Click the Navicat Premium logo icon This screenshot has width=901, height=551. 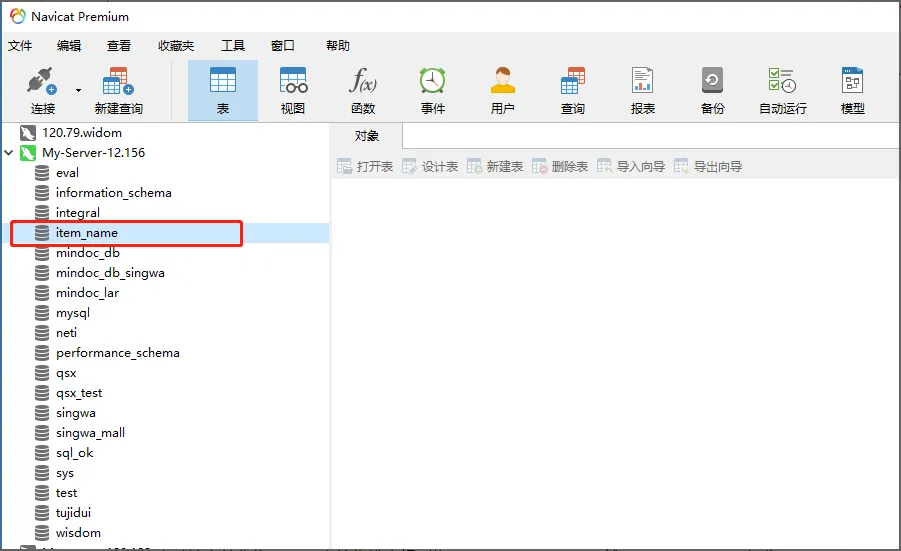coord(18,16)
